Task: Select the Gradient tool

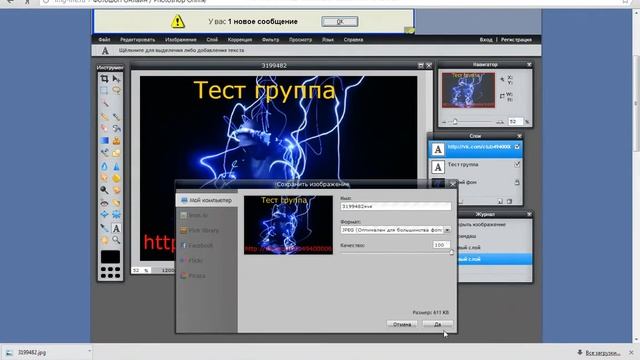Action: 104,141
